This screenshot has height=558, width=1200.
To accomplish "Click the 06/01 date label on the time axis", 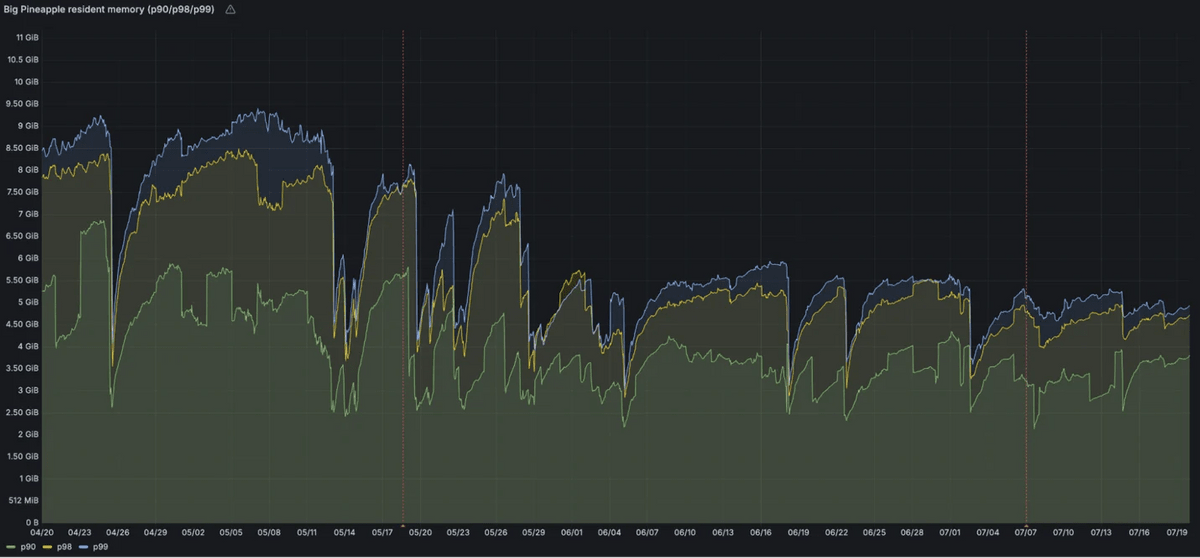I will pyautogui.click(x=572, y=533).
